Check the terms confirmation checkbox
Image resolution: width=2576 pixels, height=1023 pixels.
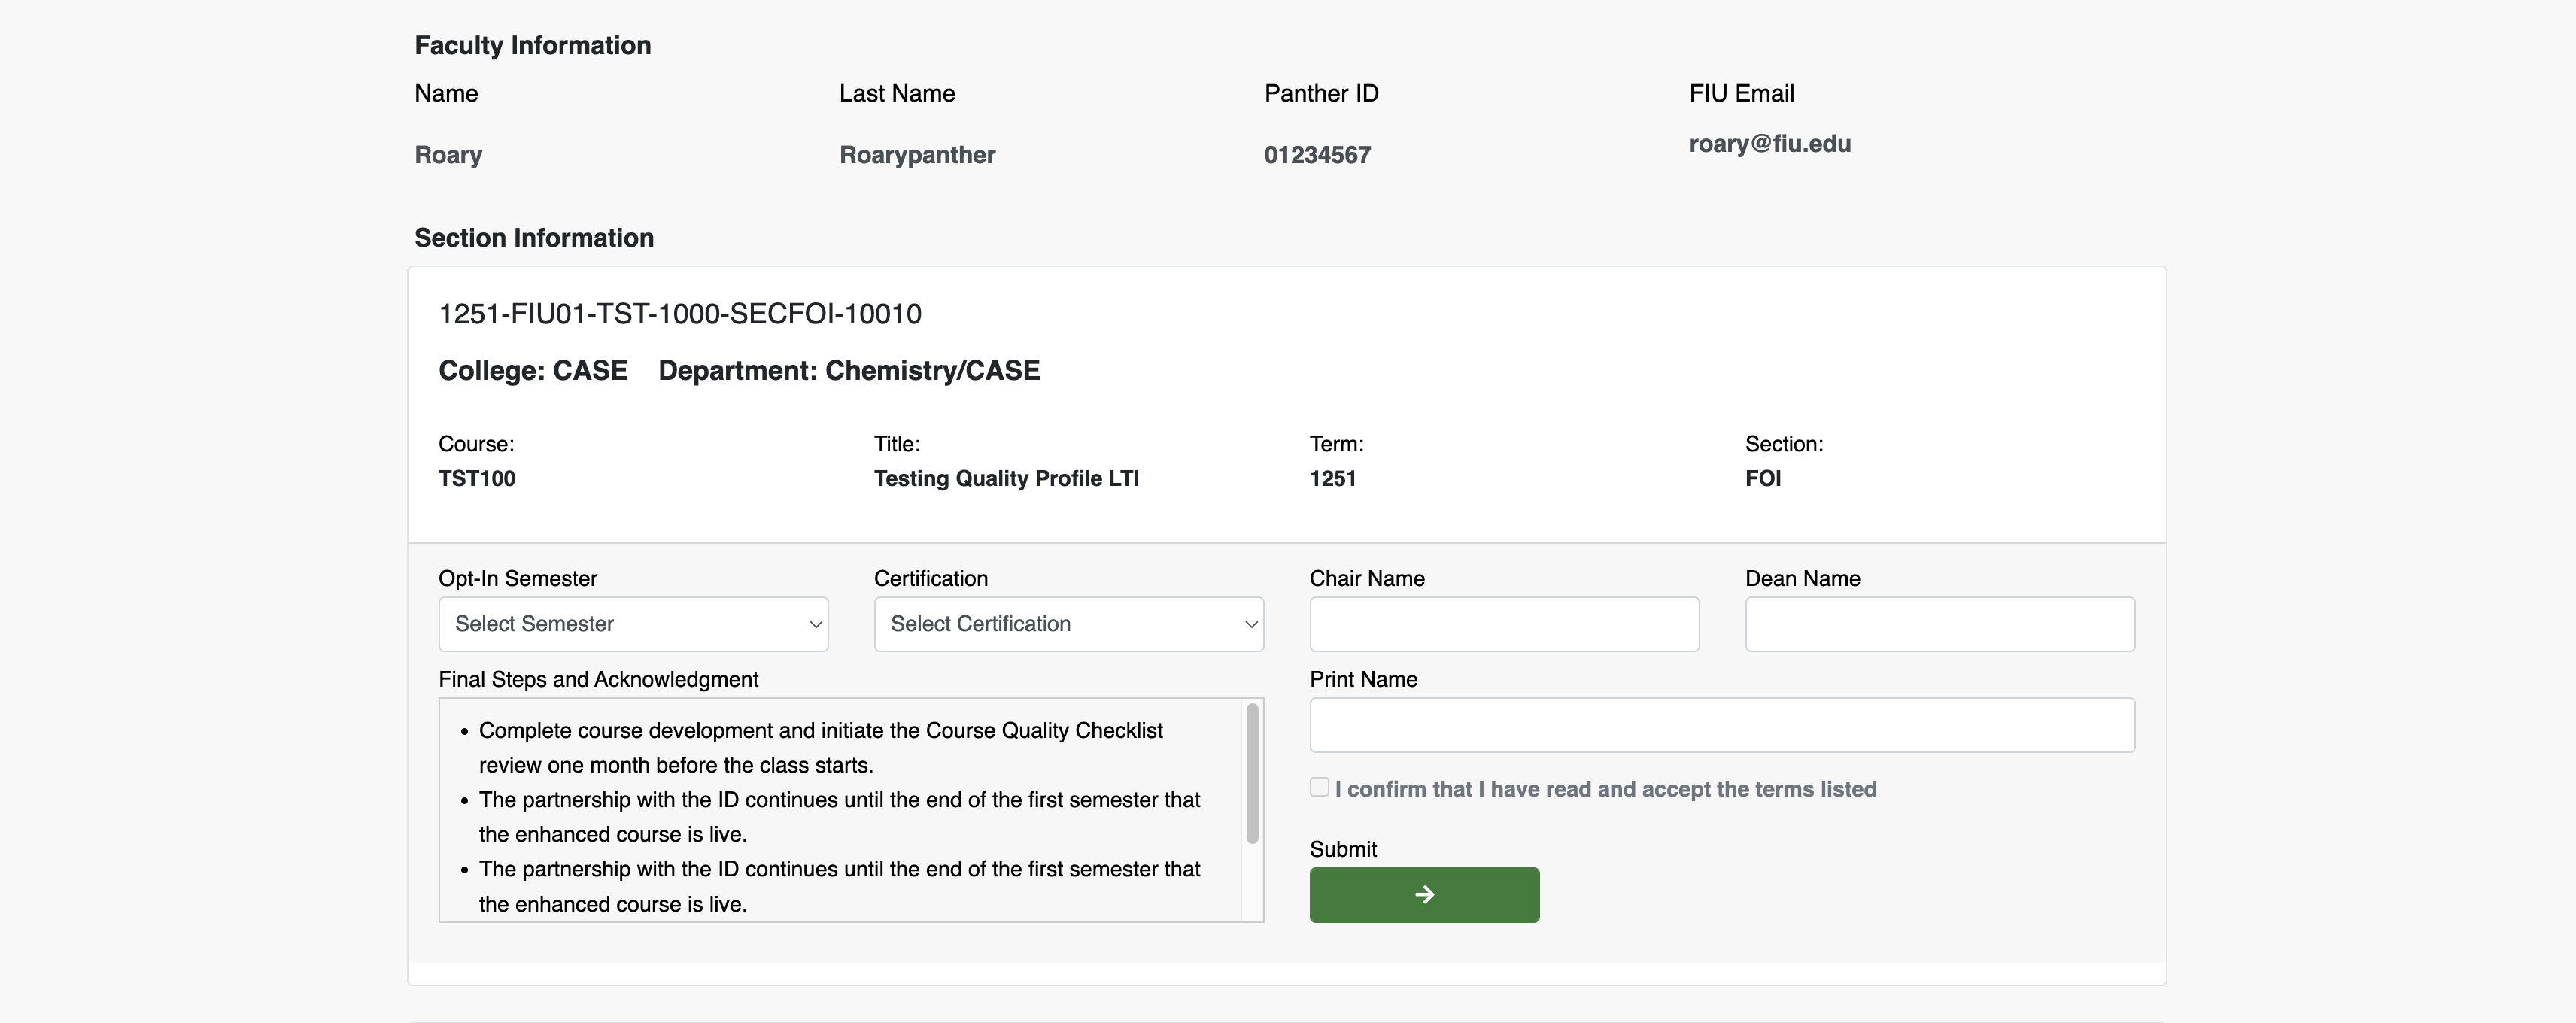(1320, 787)
